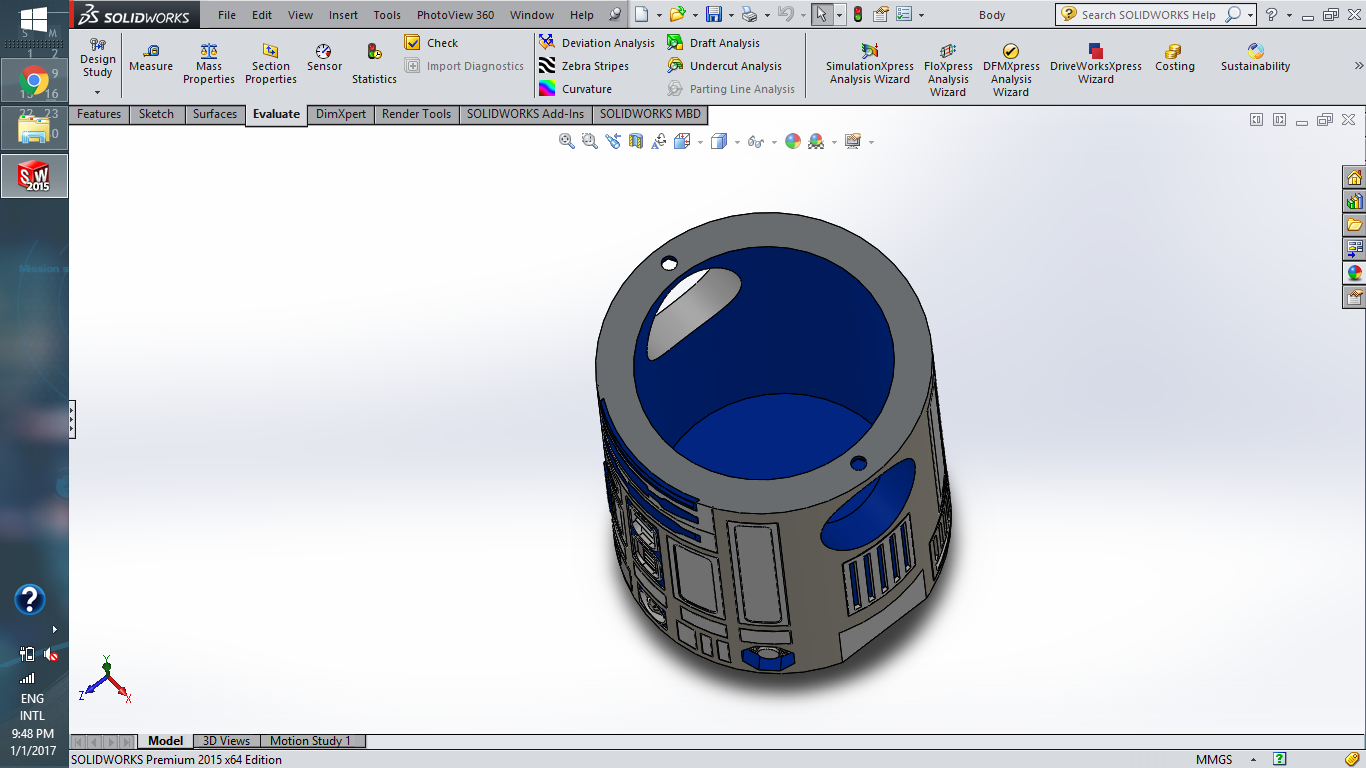The height and width of the screenshot is (768, 1366).
Task: Enable Draft Analysis
Action: [x=727, y=43]
